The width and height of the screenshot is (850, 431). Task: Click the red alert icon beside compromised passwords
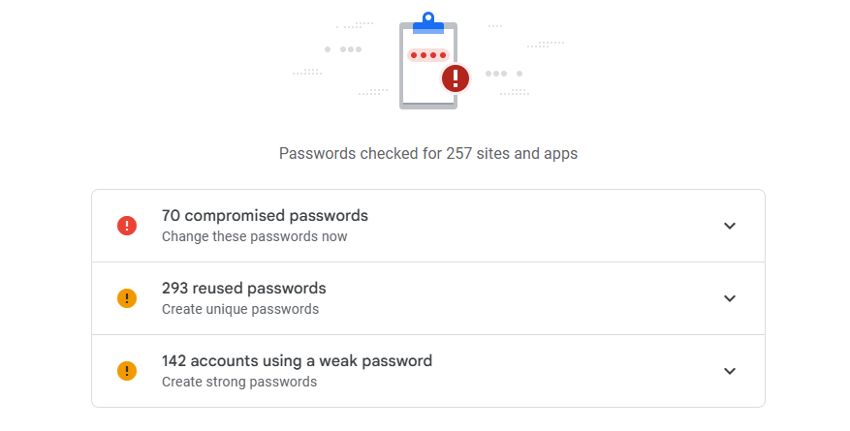[x=127, y=226]
